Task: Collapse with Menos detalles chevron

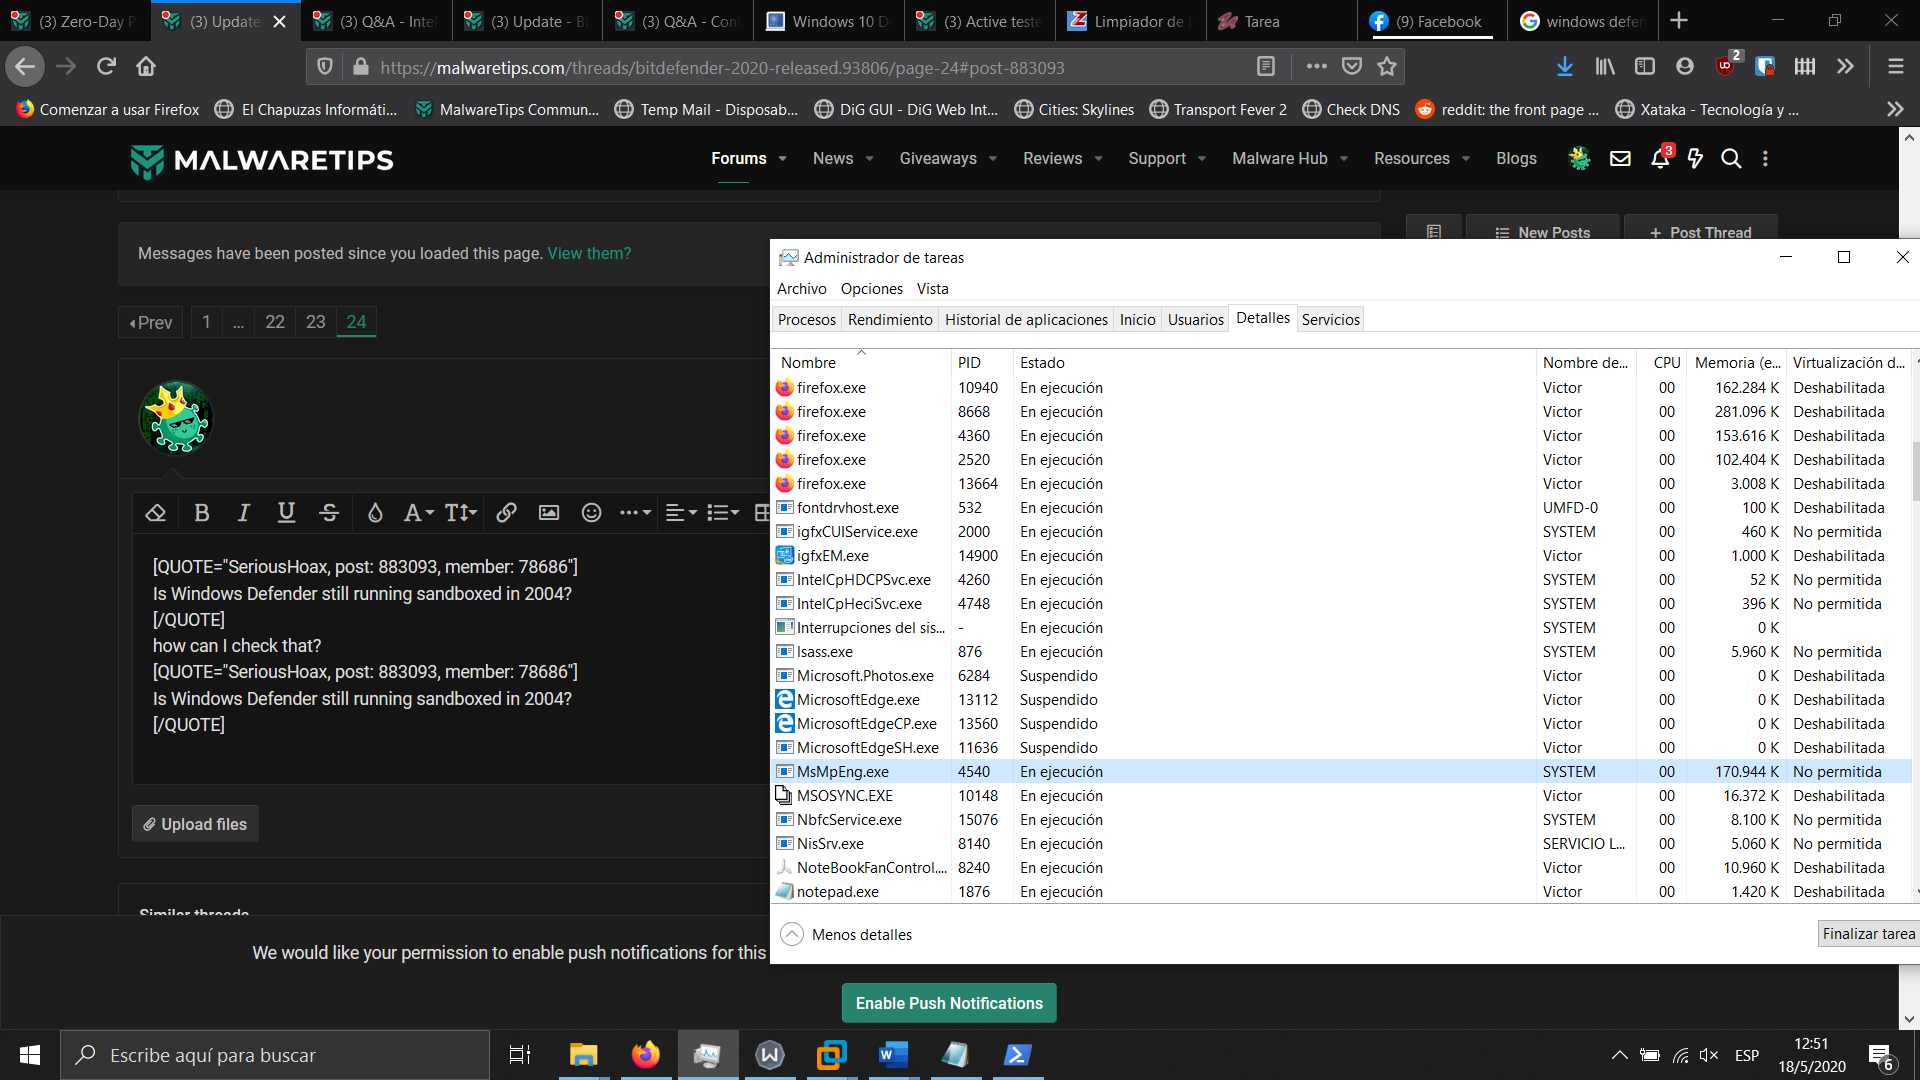Action: [792, 934]
